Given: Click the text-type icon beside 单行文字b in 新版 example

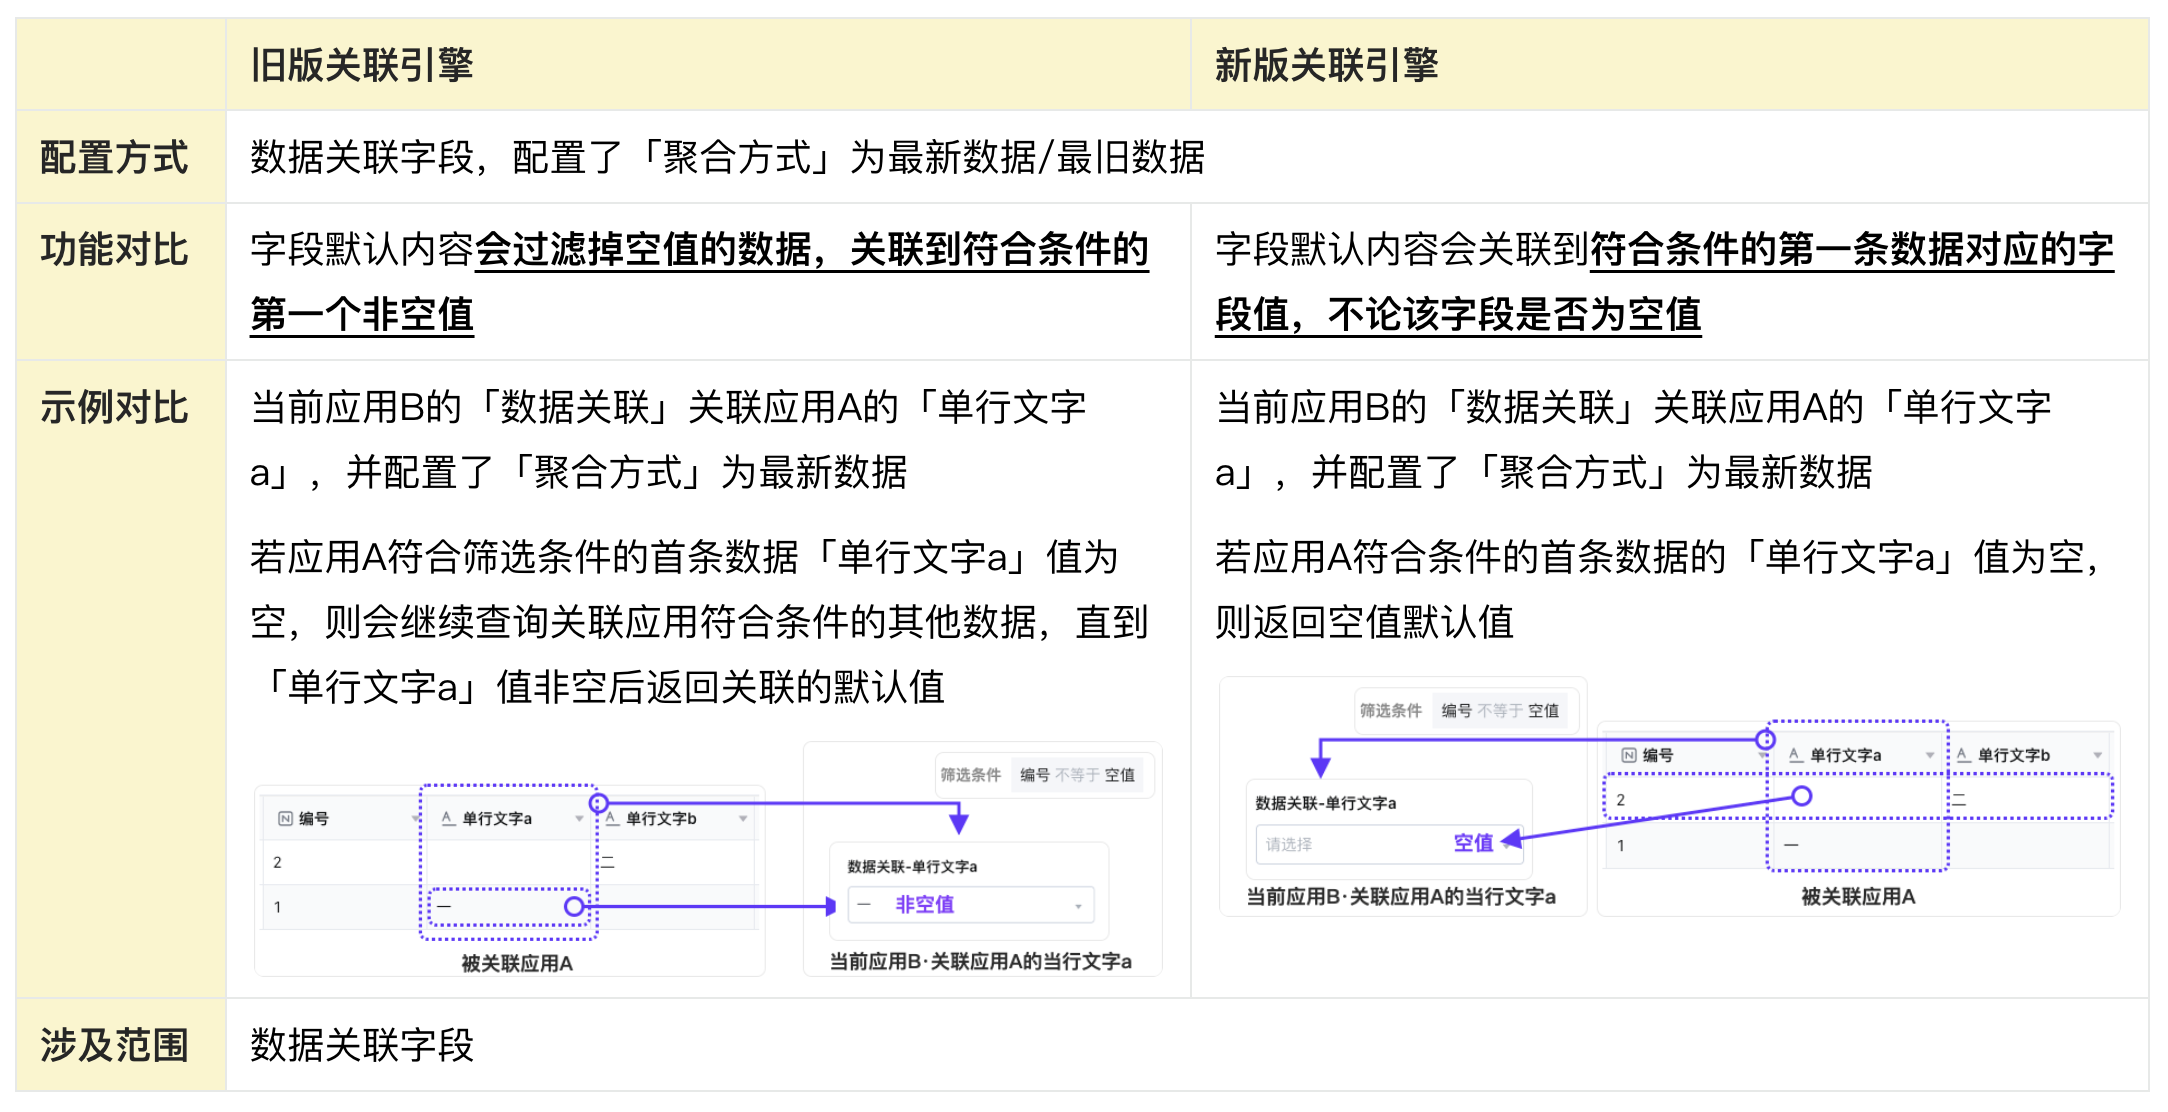Looking at the screenshot, I should click(x=1964, y=755).
